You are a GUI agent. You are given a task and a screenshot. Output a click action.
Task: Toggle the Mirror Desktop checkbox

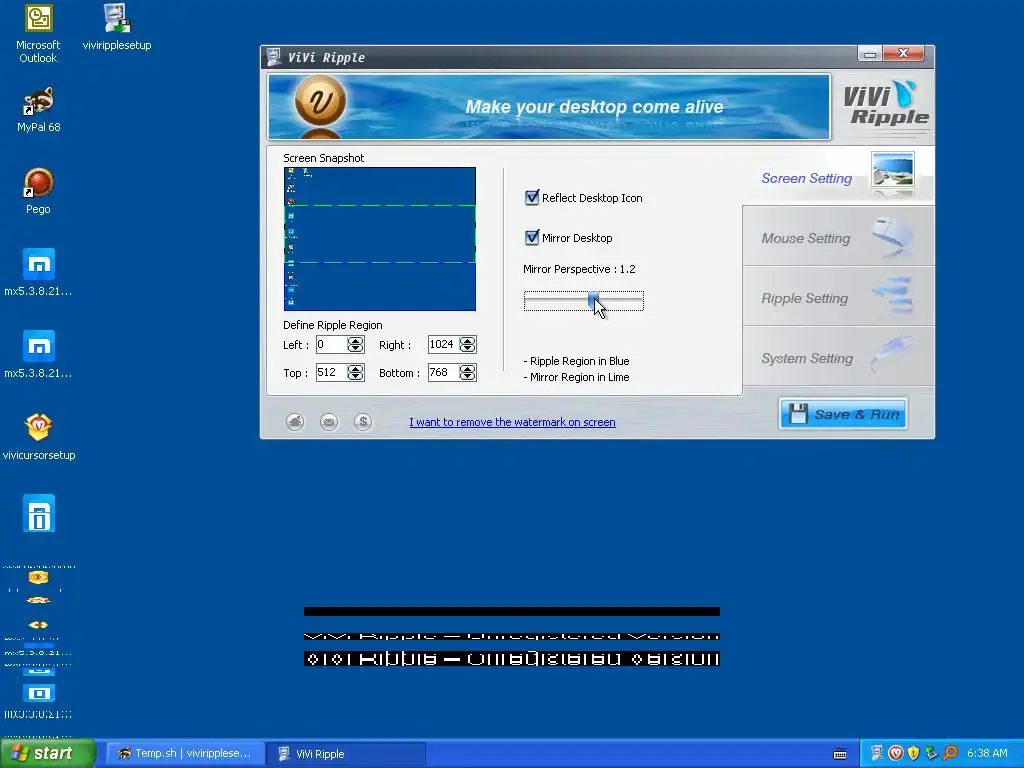point(532,238)
